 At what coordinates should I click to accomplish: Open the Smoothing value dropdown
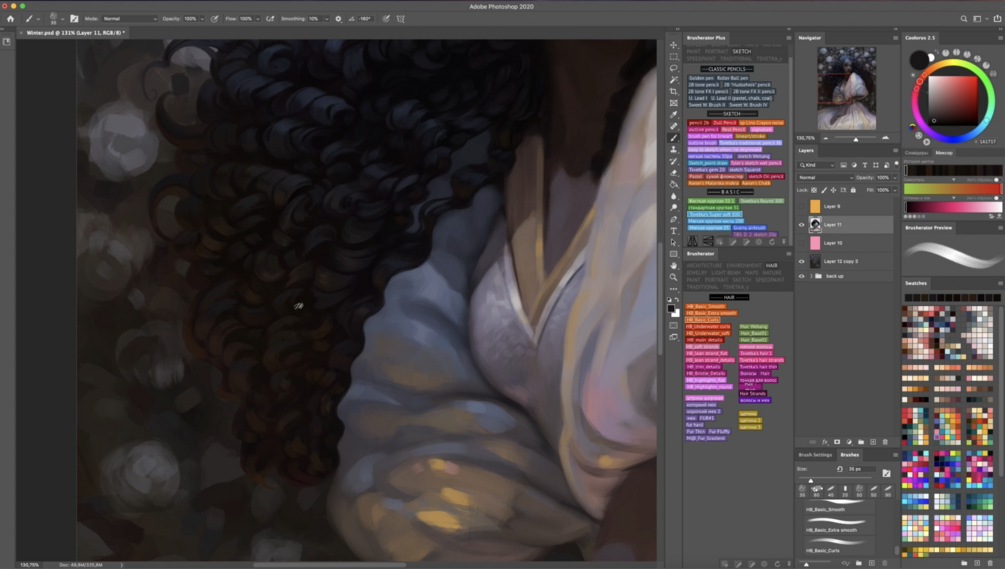326,19
